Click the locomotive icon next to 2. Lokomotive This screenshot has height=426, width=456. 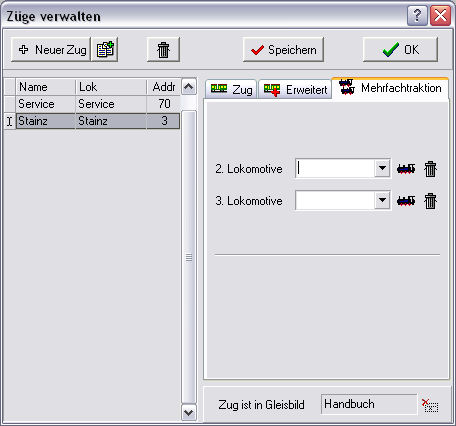click(406, 169)
